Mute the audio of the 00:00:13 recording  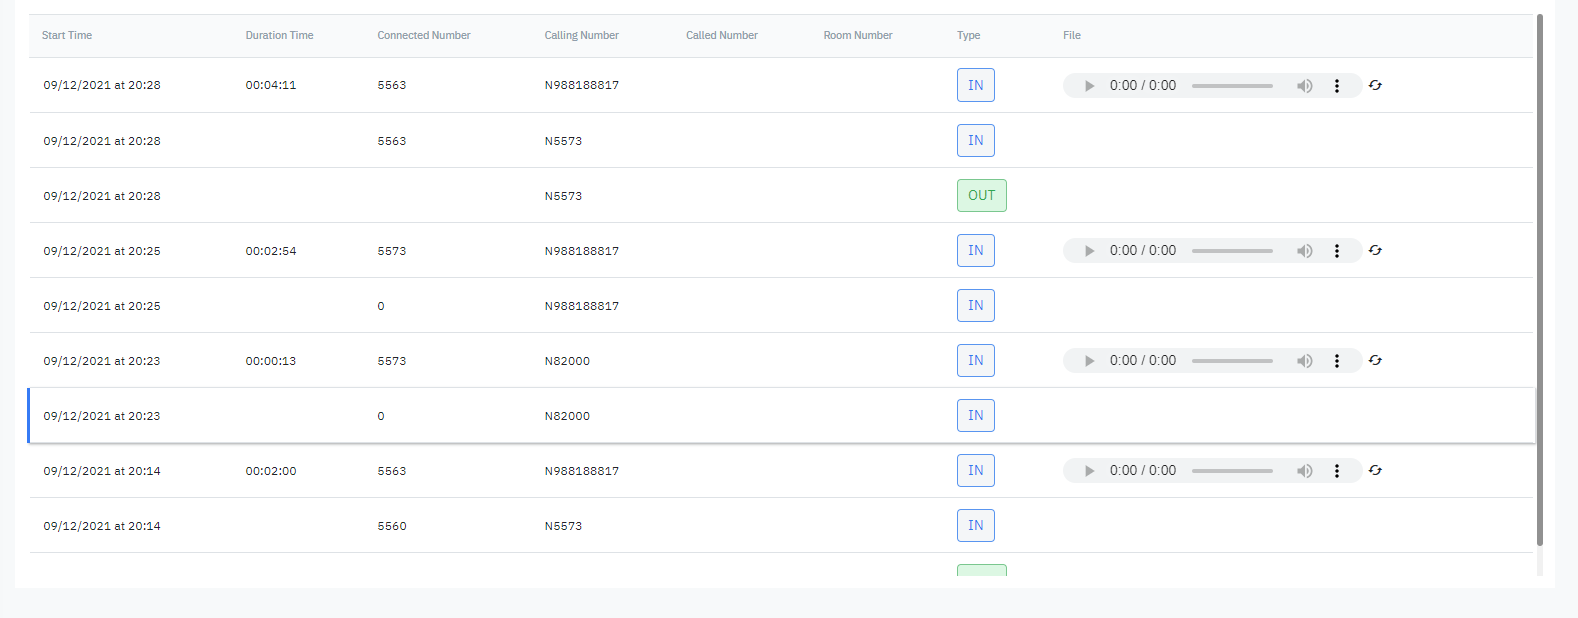1304,361
